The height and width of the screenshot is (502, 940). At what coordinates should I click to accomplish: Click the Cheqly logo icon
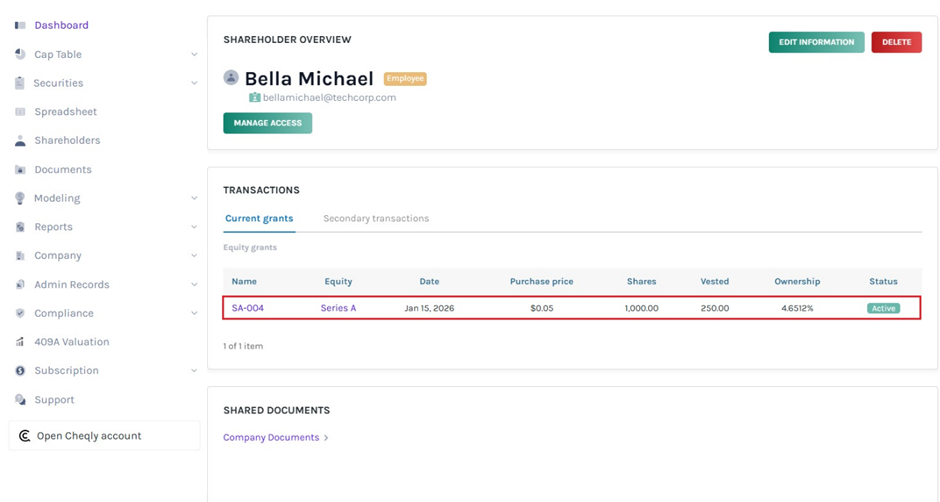coord(25,436)
